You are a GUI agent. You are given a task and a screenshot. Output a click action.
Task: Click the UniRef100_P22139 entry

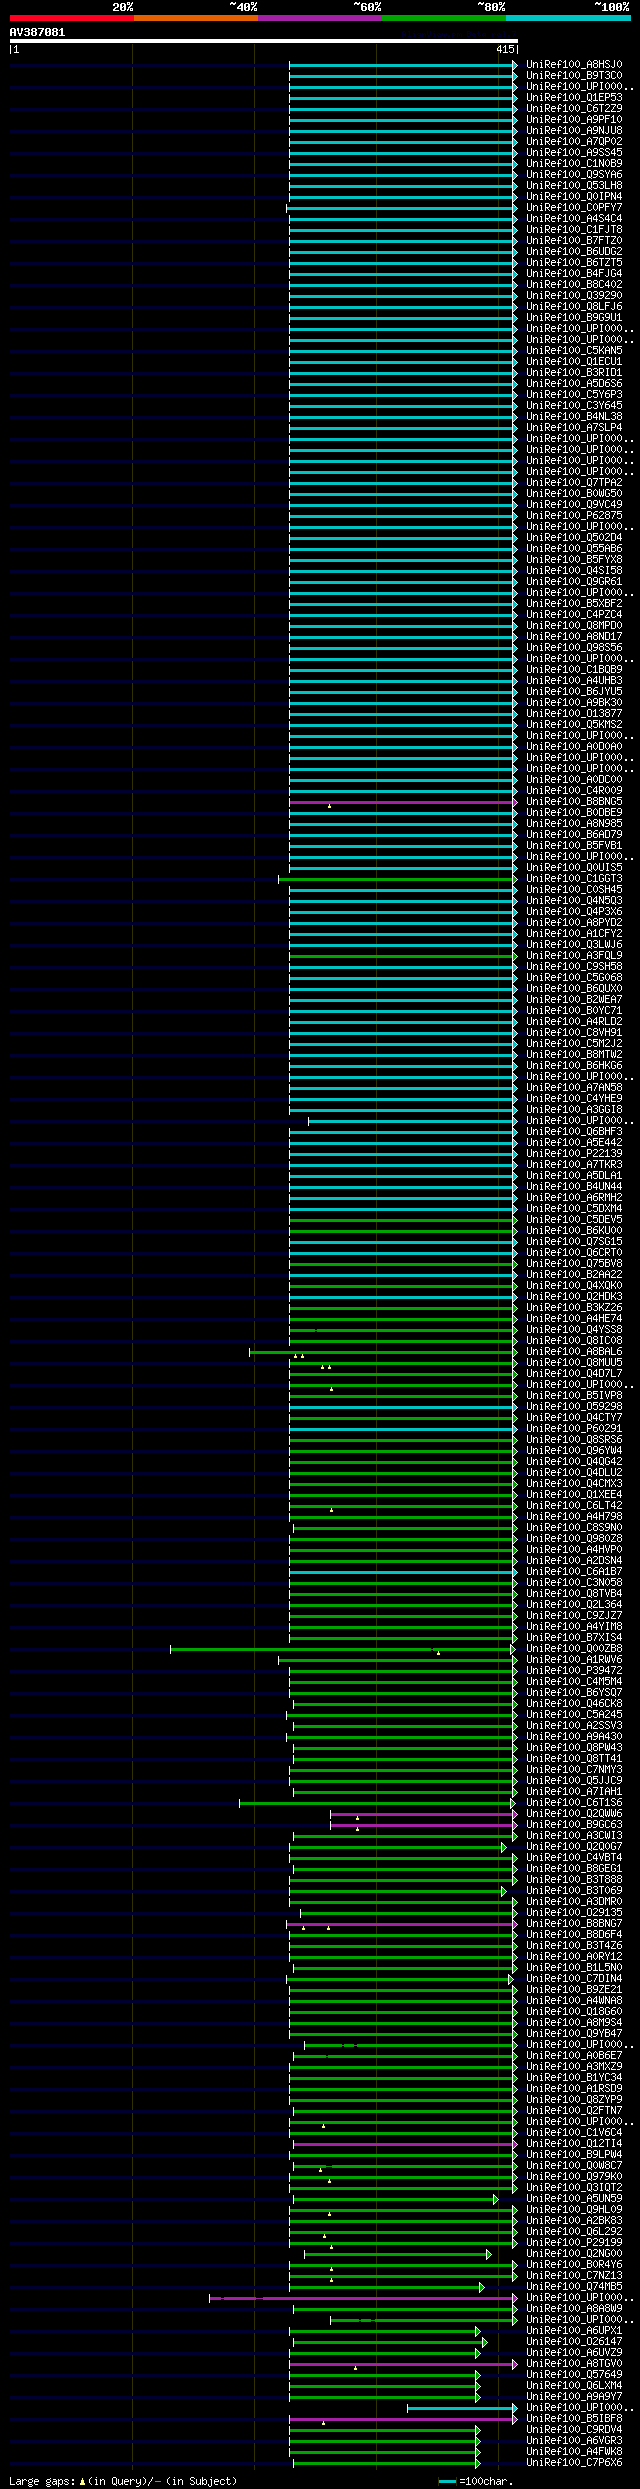tap(574, 1154)
